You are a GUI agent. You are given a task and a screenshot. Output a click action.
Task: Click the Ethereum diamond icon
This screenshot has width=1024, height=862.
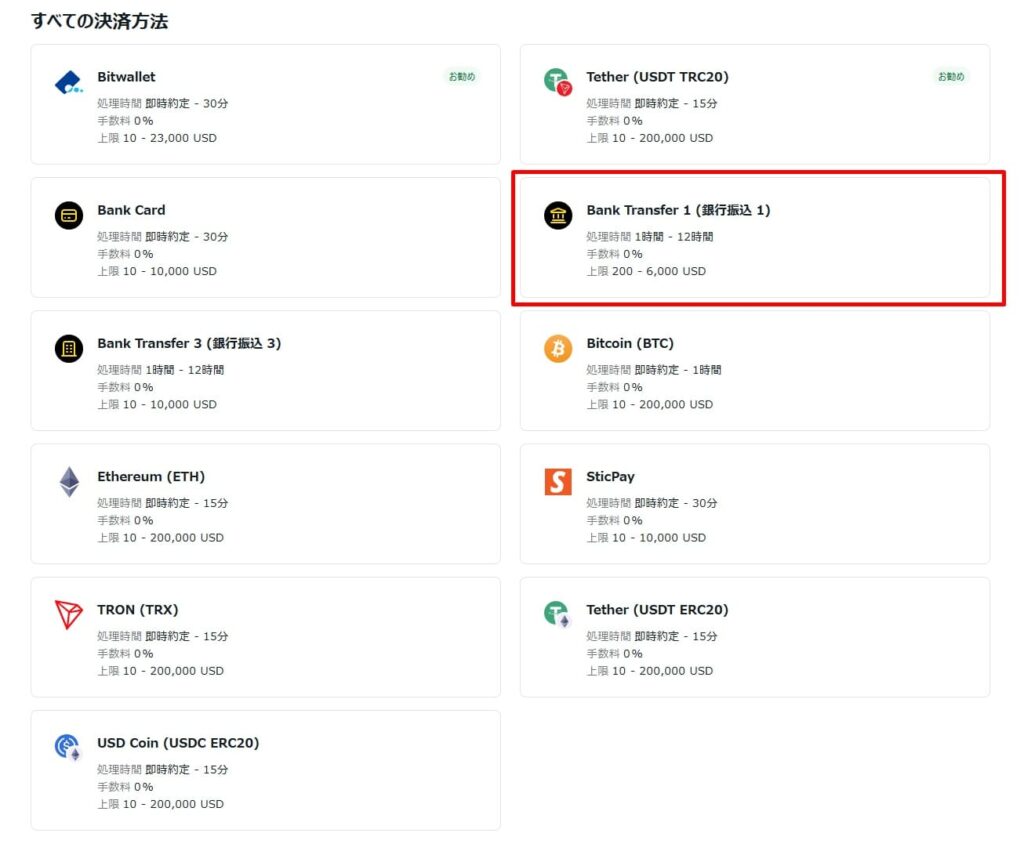click(x=68, y=481)
